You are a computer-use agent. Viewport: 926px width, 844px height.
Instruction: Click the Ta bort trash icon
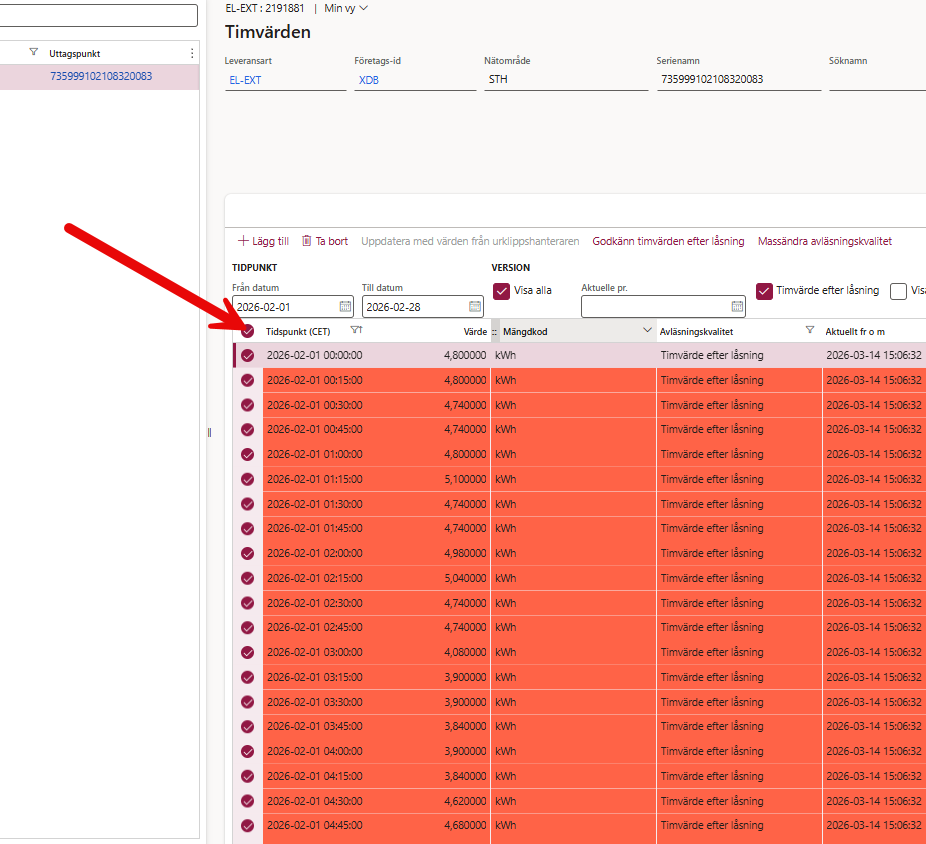click(307, 241)
